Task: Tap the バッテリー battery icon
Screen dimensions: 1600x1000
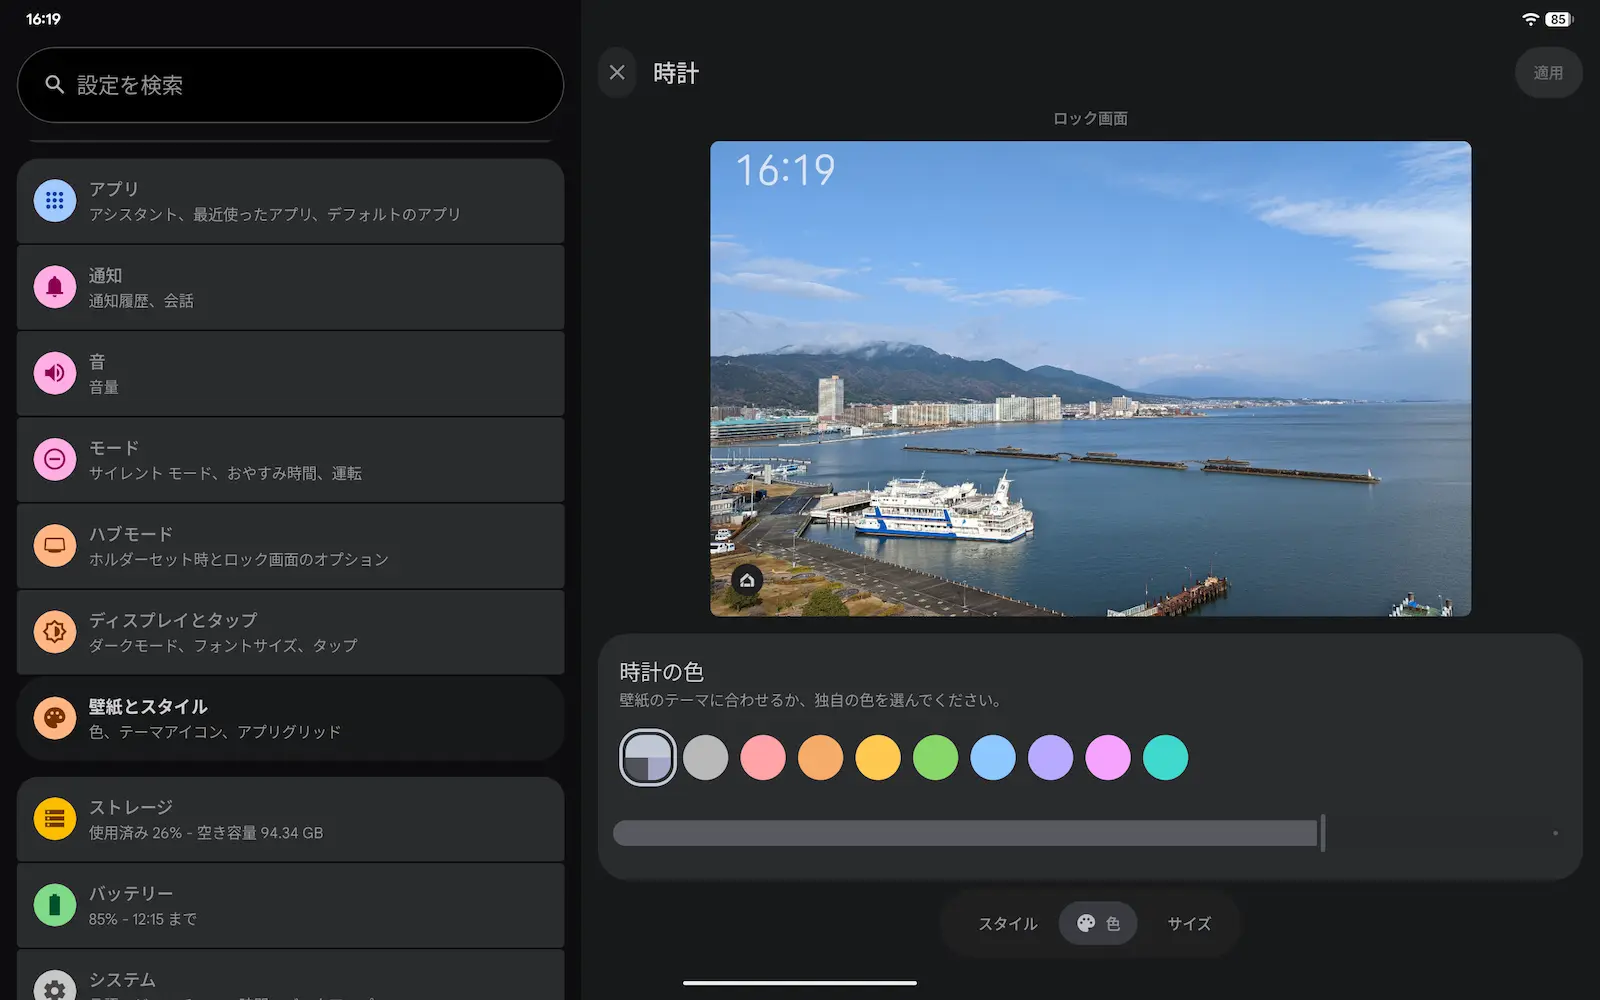Action: coord(55,905)
